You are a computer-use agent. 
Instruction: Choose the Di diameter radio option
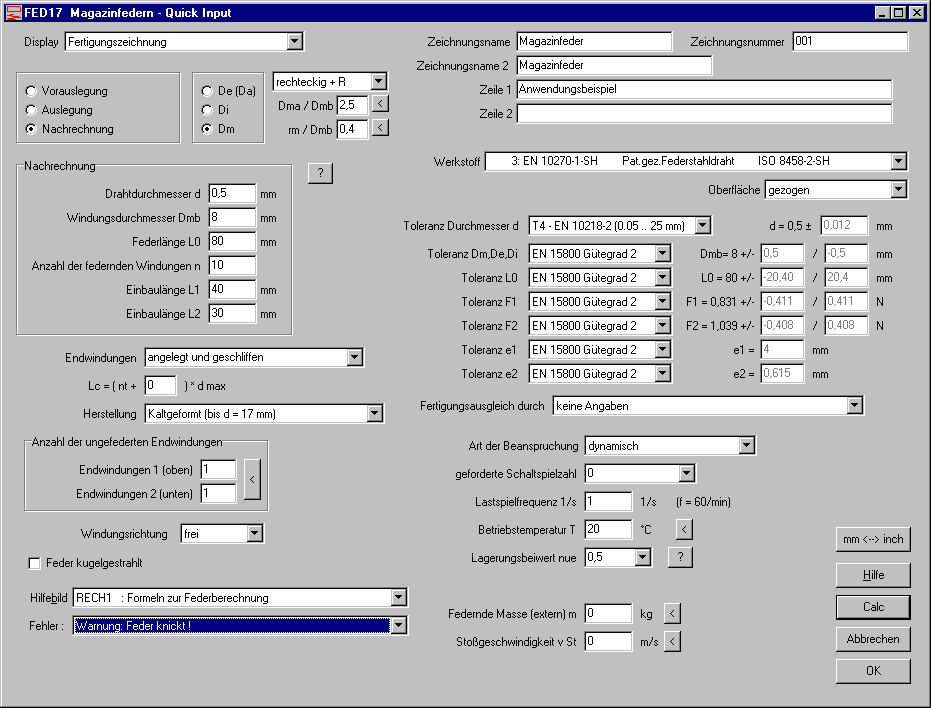[x=207, y=110]
